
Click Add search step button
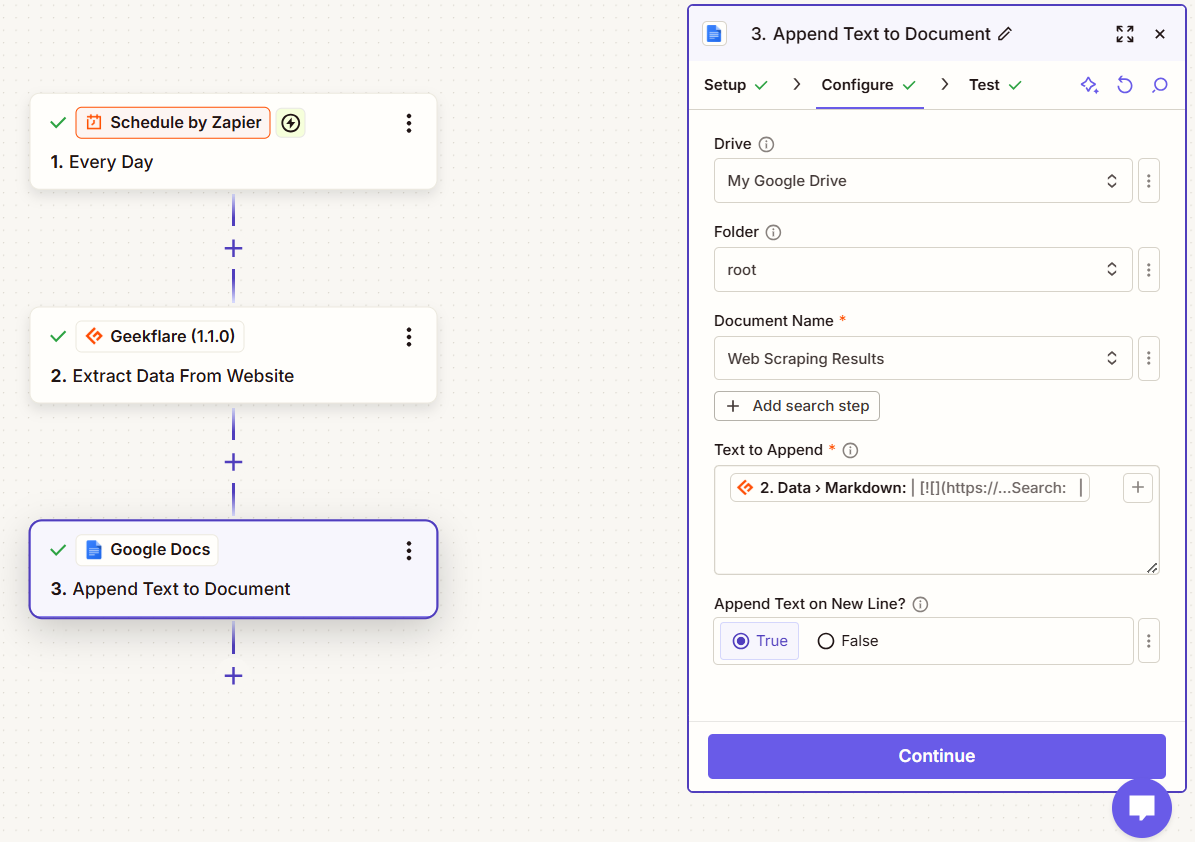(x=796, y=406)
